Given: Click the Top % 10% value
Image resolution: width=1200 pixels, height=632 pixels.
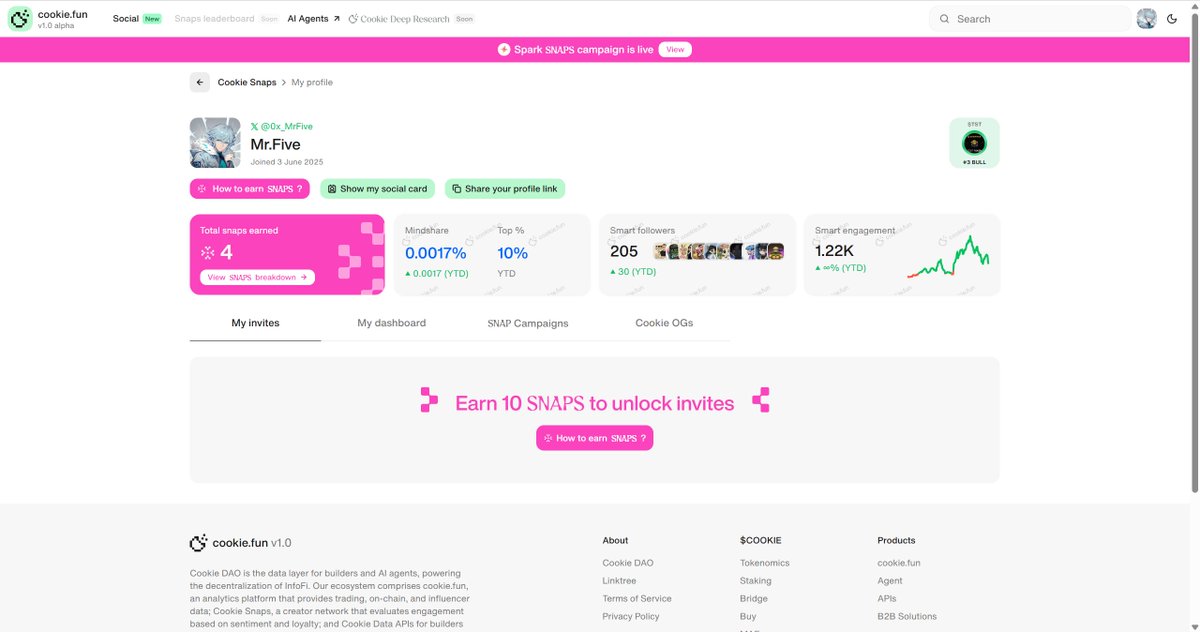Looking at the screenshot, I should coord(512,252).
